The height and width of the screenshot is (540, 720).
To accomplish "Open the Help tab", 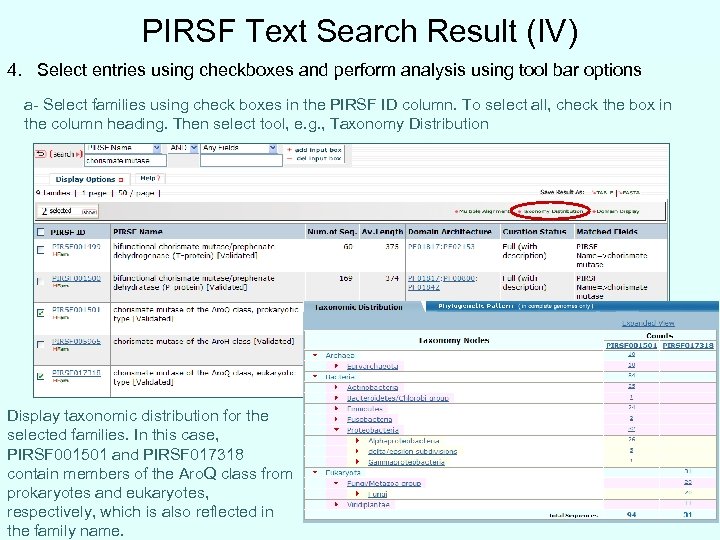I will tap(150, 178).
